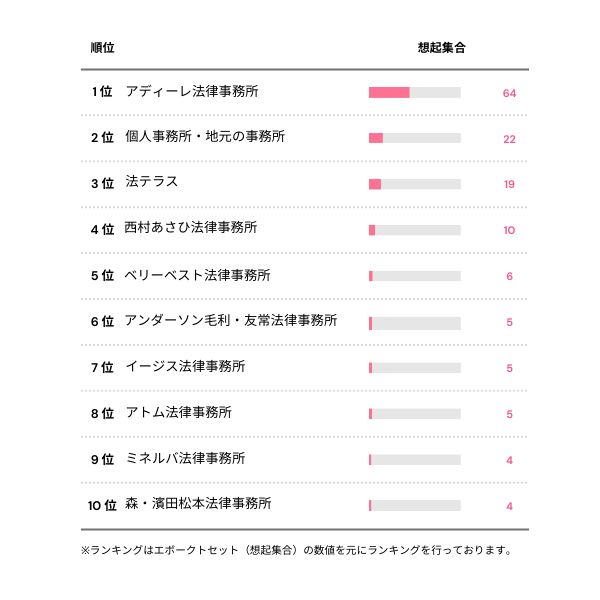Screen dimensions: 600x600
Task: Click the 法テラス score bar
Action: point(414,184)
